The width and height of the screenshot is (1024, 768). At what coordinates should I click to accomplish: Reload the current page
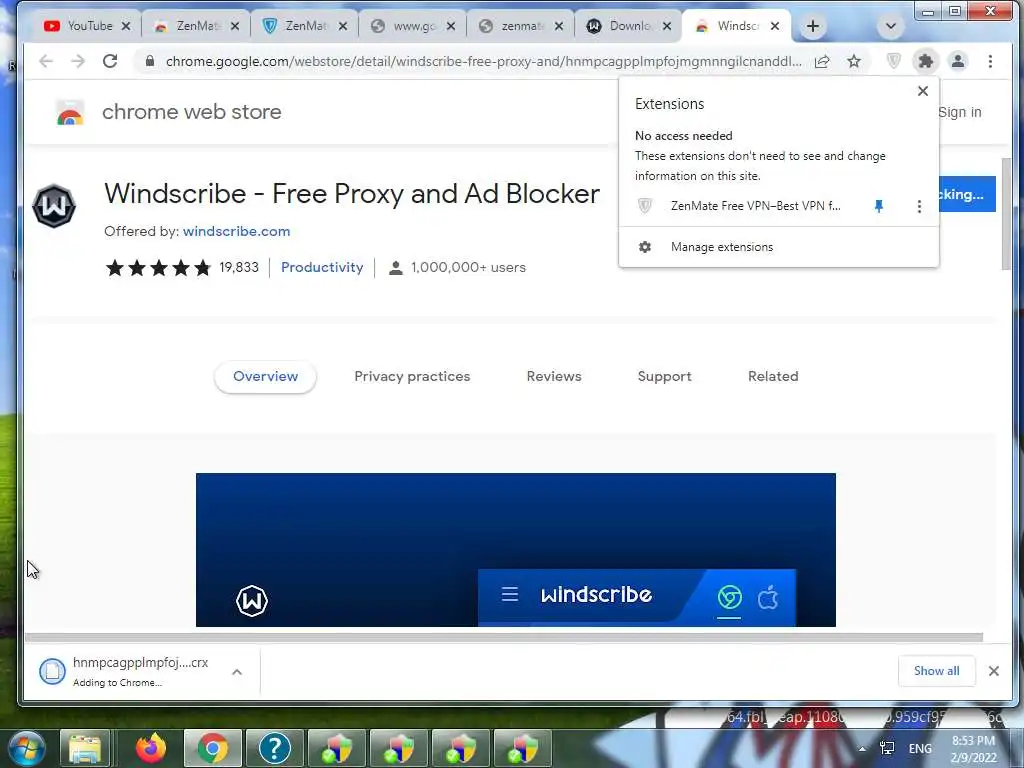[110, 61]
